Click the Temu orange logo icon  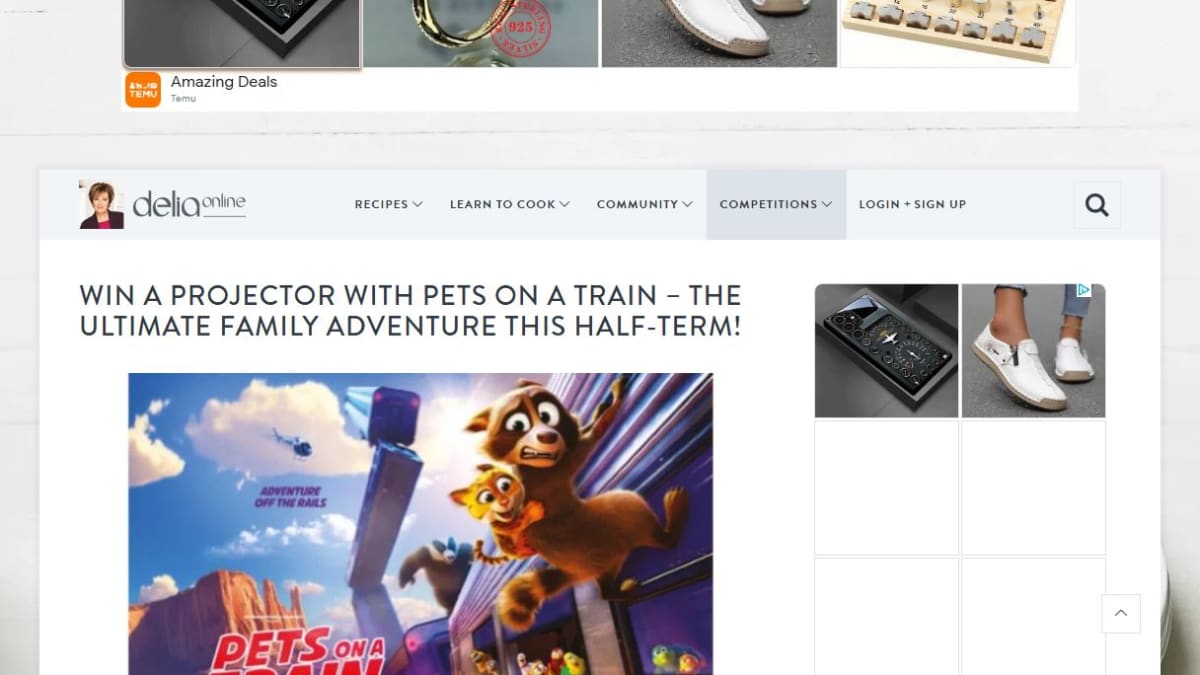pyautogui.click(x=143, y=90)
